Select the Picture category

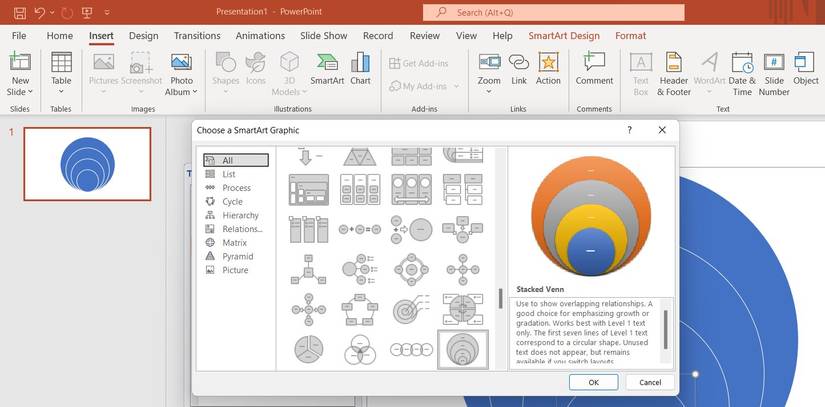tap(236, 270)
